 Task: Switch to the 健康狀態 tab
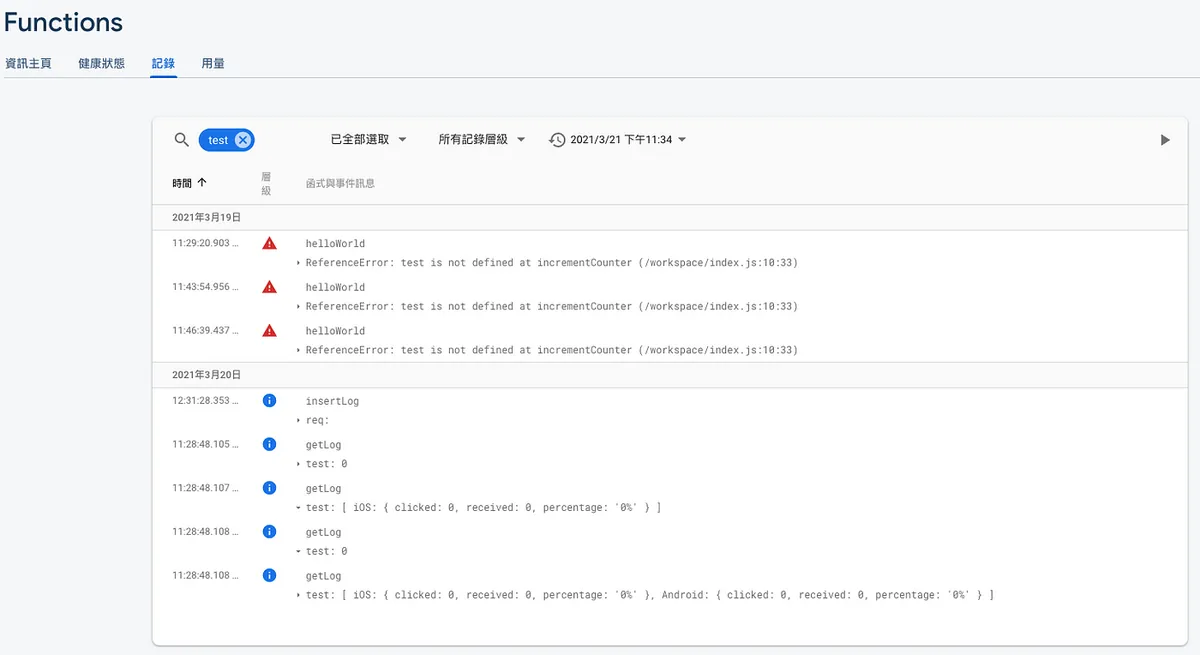(102, 63)
